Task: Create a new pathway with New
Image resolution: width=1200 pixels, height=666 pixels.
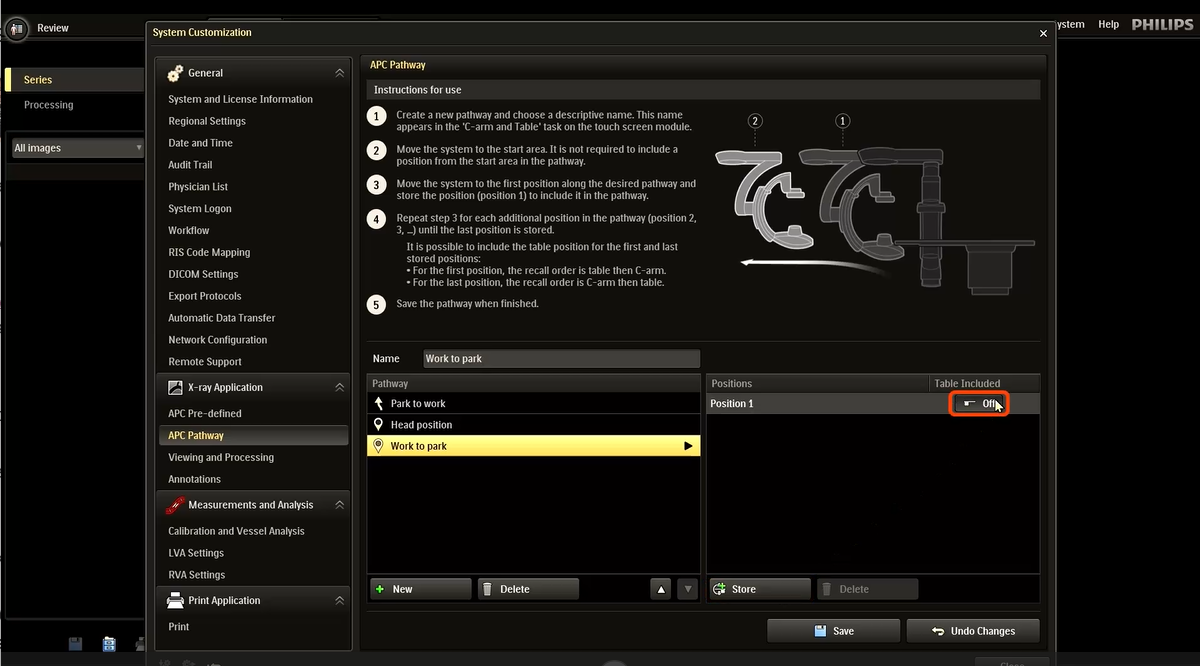Action: click(x=420, y=590)
